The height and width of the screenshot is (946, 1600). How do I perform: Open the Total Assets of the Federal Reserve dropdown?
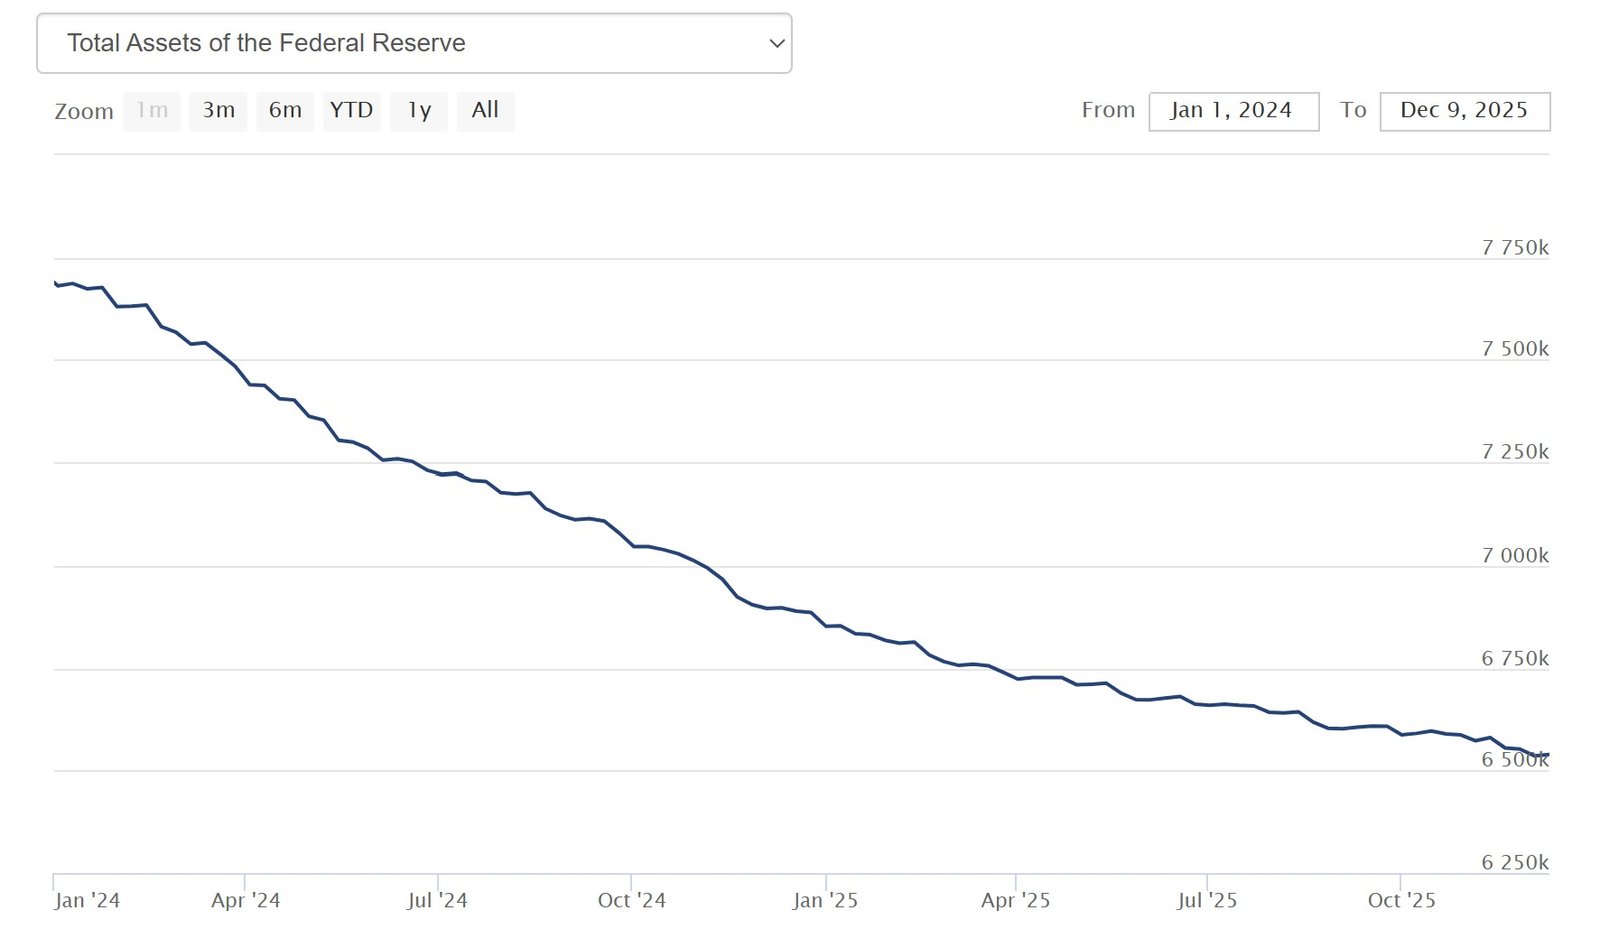[413, 43]
